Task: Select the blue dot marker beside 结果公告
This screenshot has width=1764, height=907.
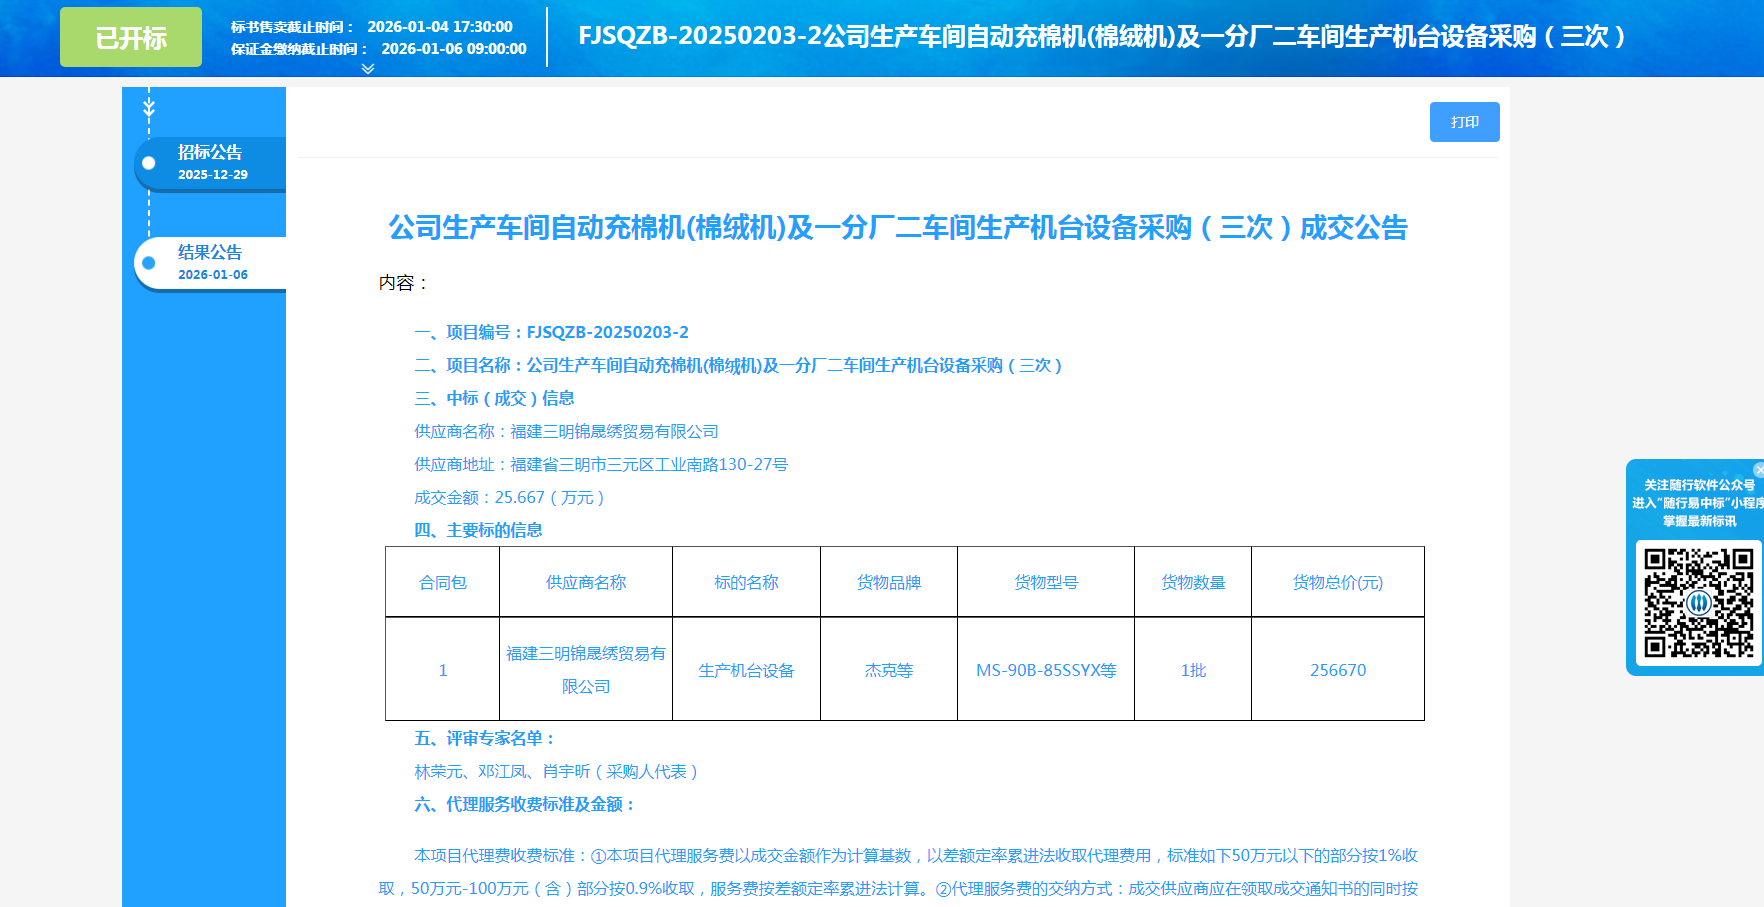Action: [149, 263]
